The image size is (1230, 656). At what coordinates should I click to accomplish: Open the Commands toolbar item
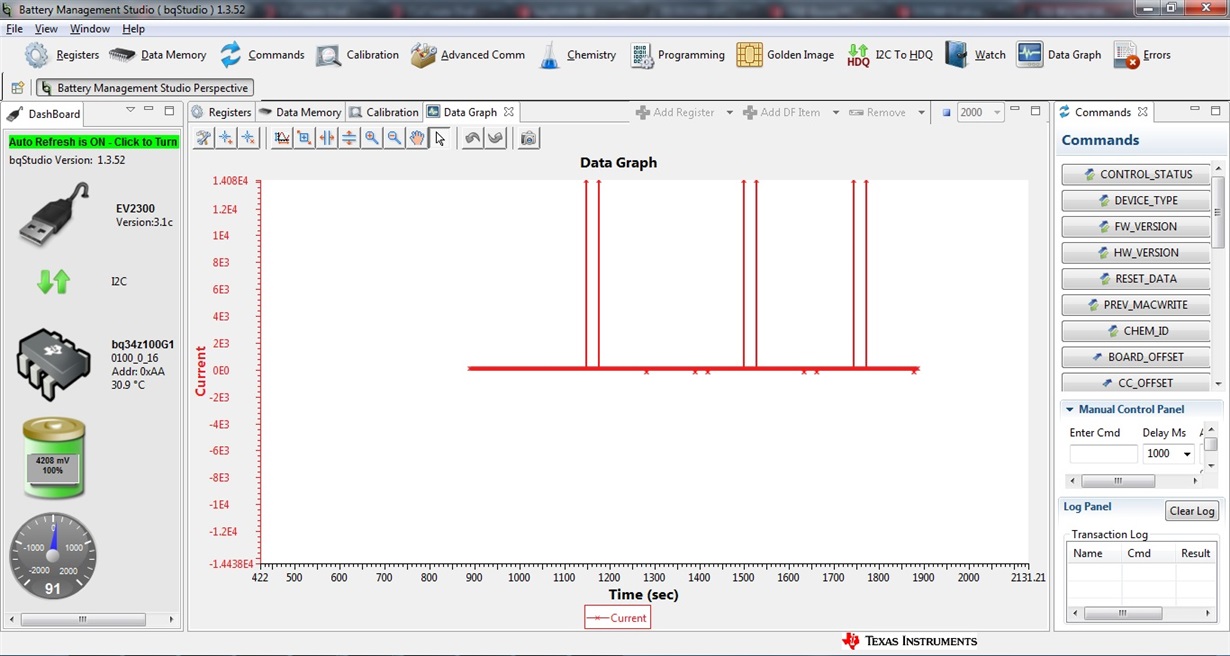(x=261, y=55)
